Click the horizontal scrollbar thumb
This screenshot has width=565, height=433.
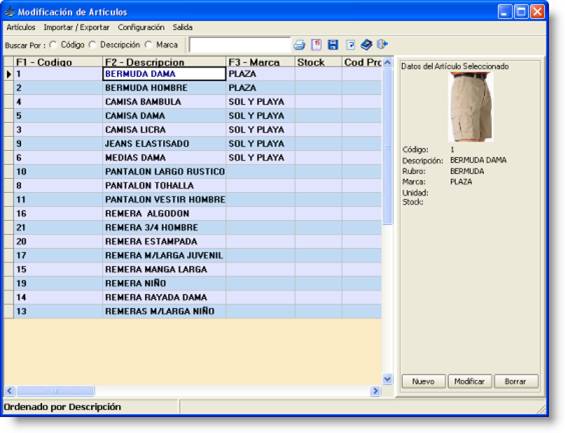56,391
